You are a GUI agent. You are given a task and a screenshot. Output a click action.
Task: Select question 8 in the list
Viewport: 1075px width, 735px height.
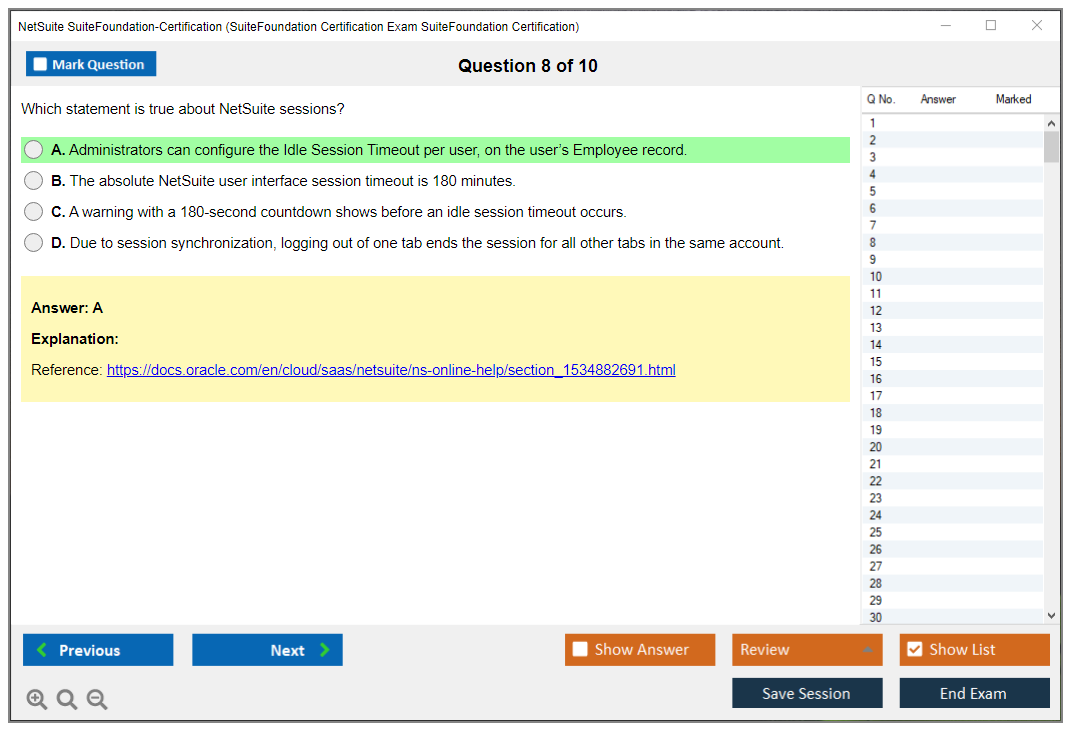(x=952, y=242)
